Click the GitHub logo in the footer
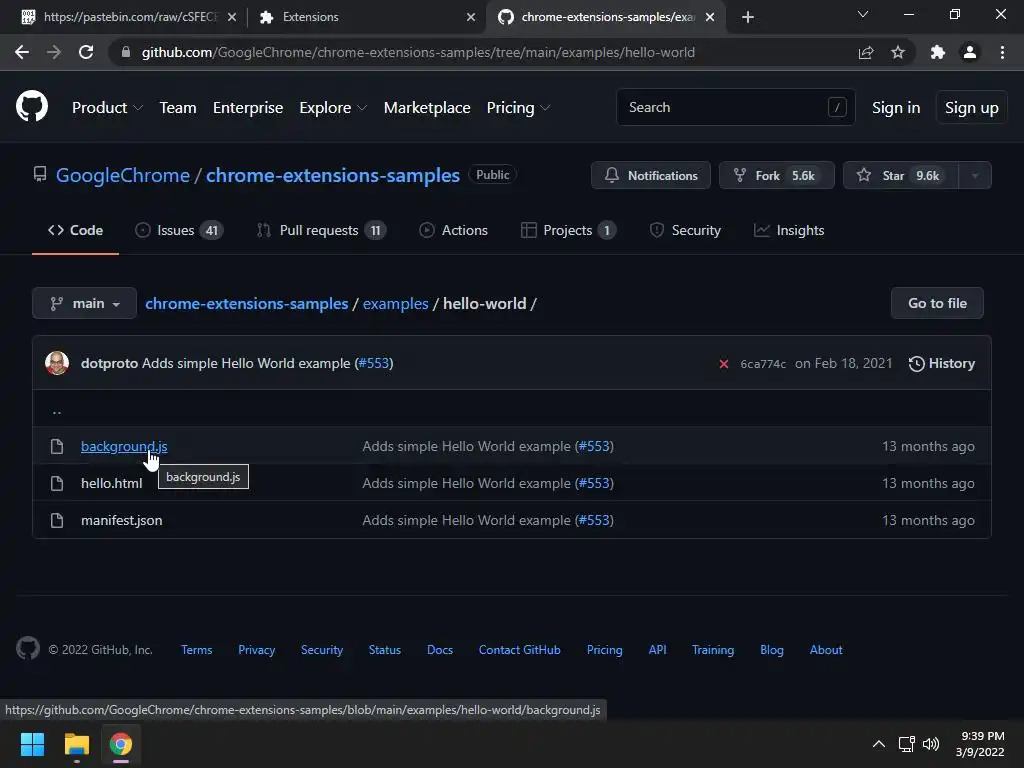 tap(27, 648)
